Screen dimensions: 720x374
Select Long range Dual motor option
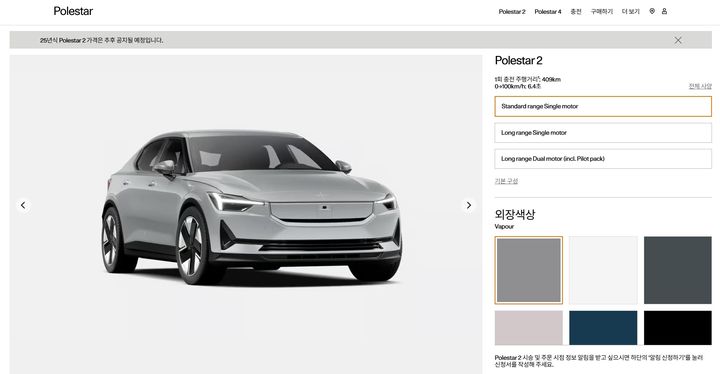point(603,159)
